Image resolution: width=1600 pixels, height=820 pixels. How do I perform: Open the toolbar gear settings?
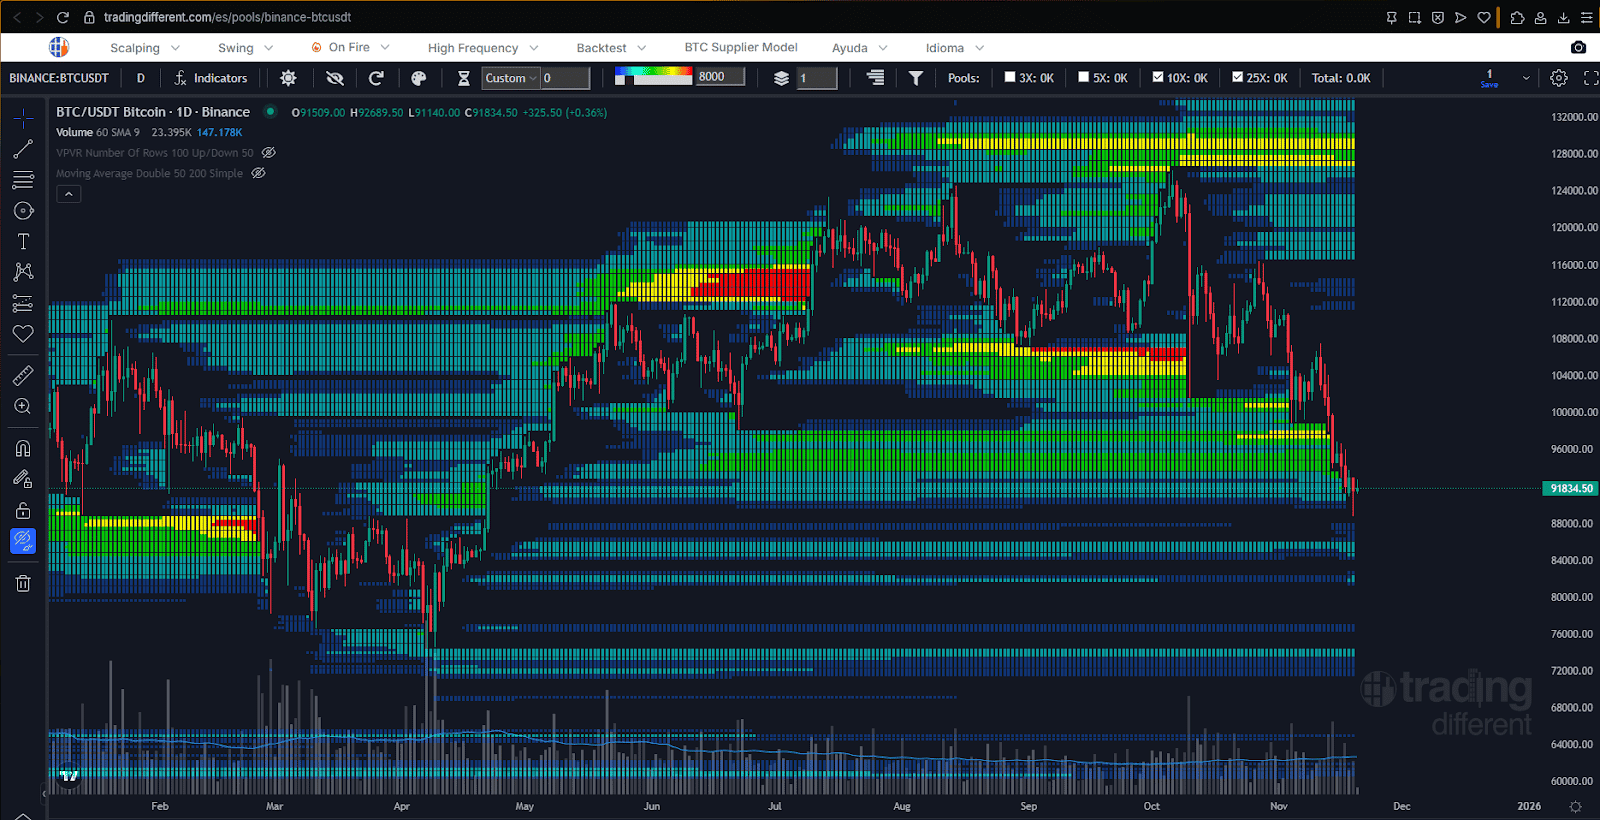point(1559,78)
